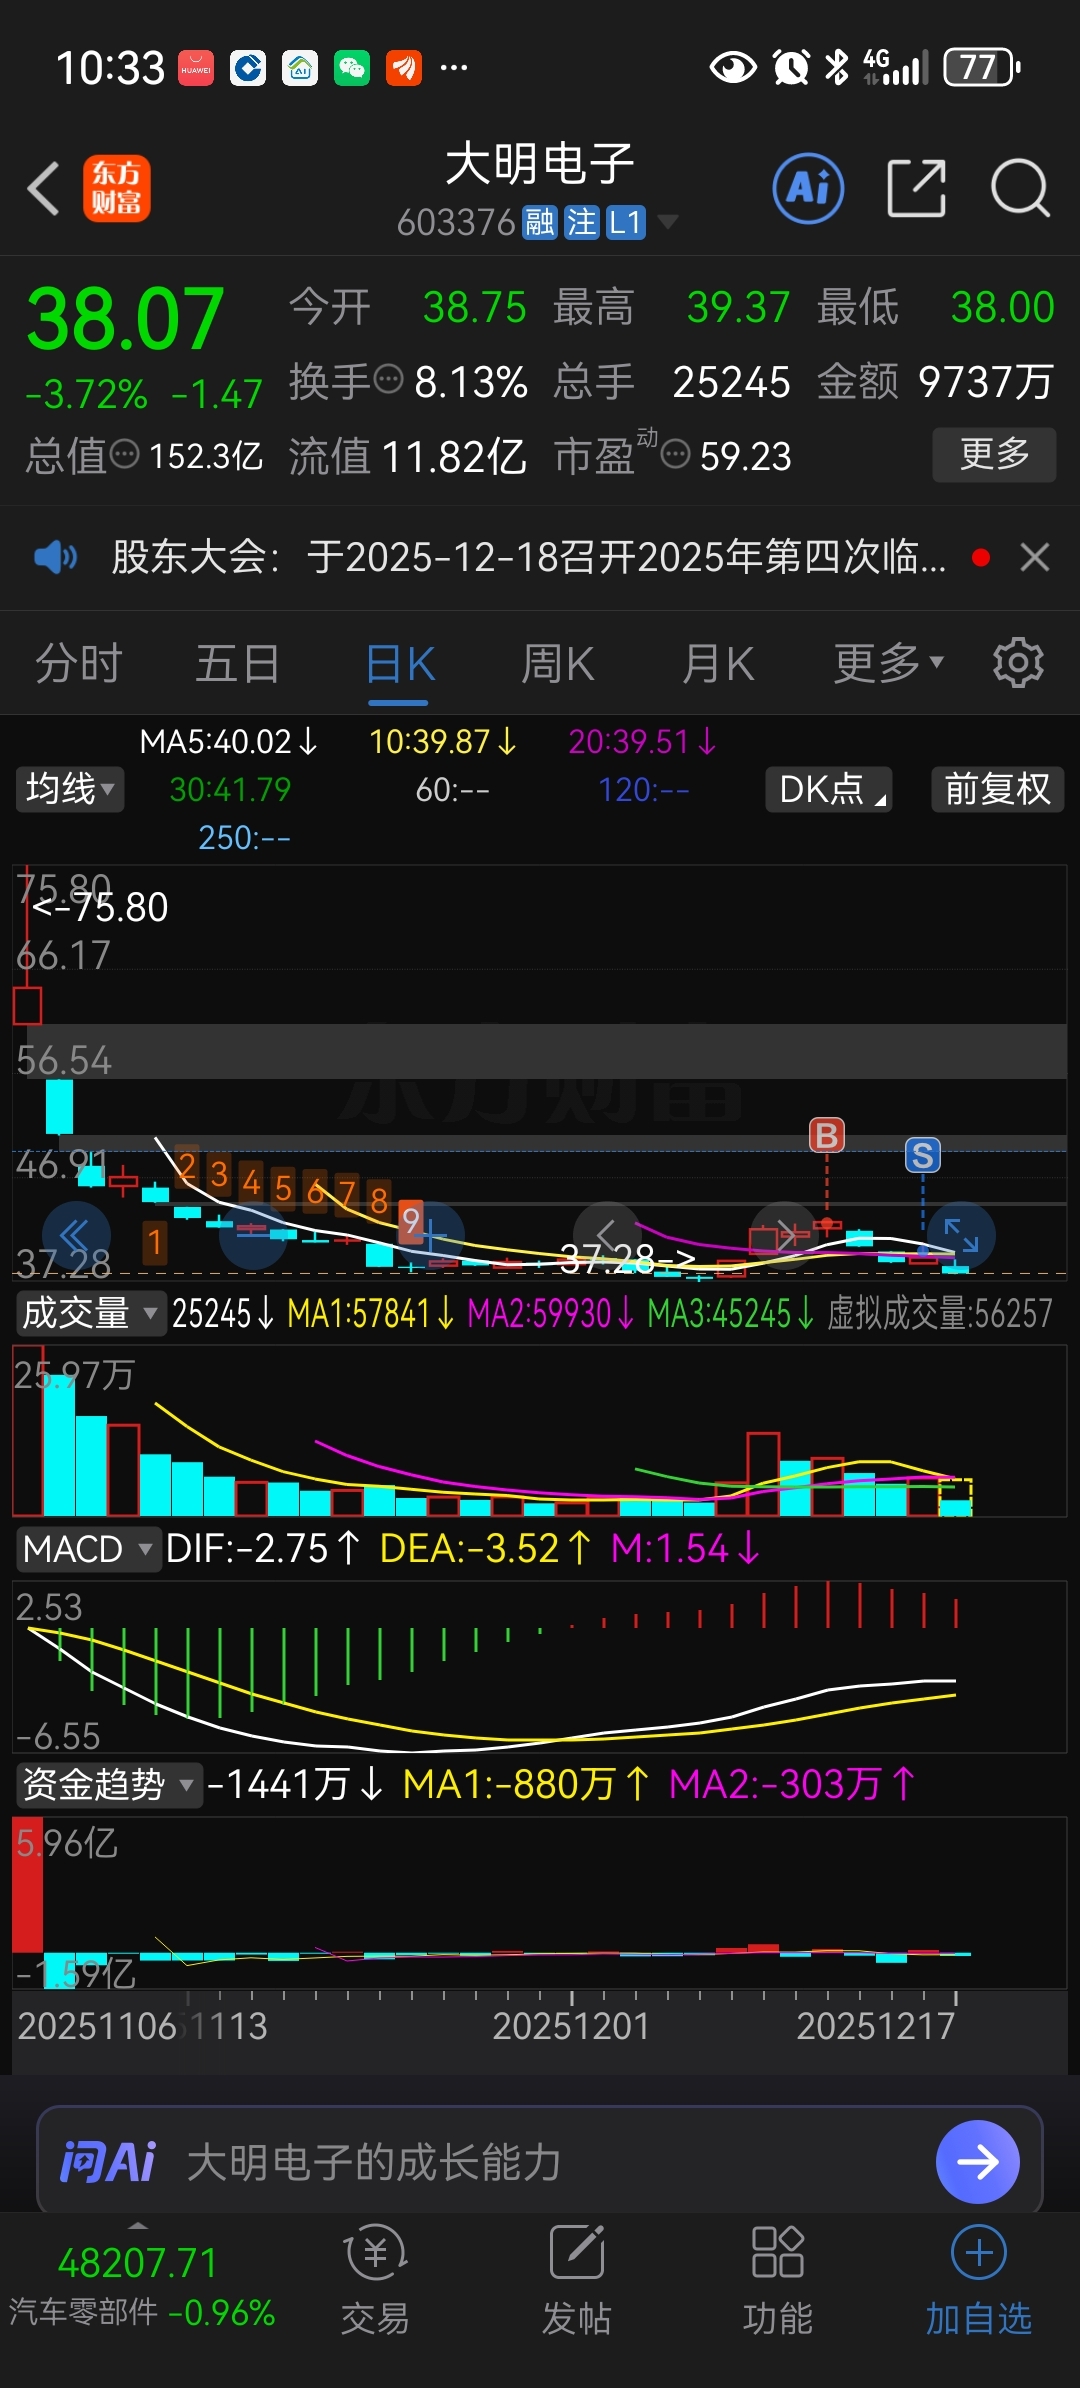Tap the current price 38.07
The image size is (1080, 2388).
coord(125,319)
